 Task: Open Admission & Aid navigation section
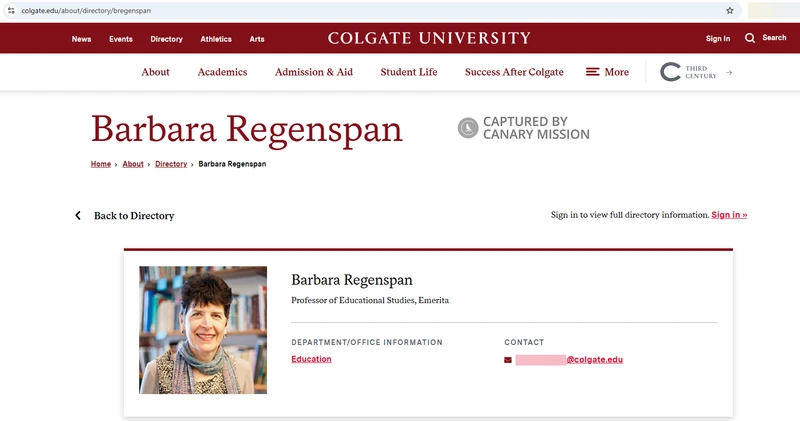pos(314,72)
